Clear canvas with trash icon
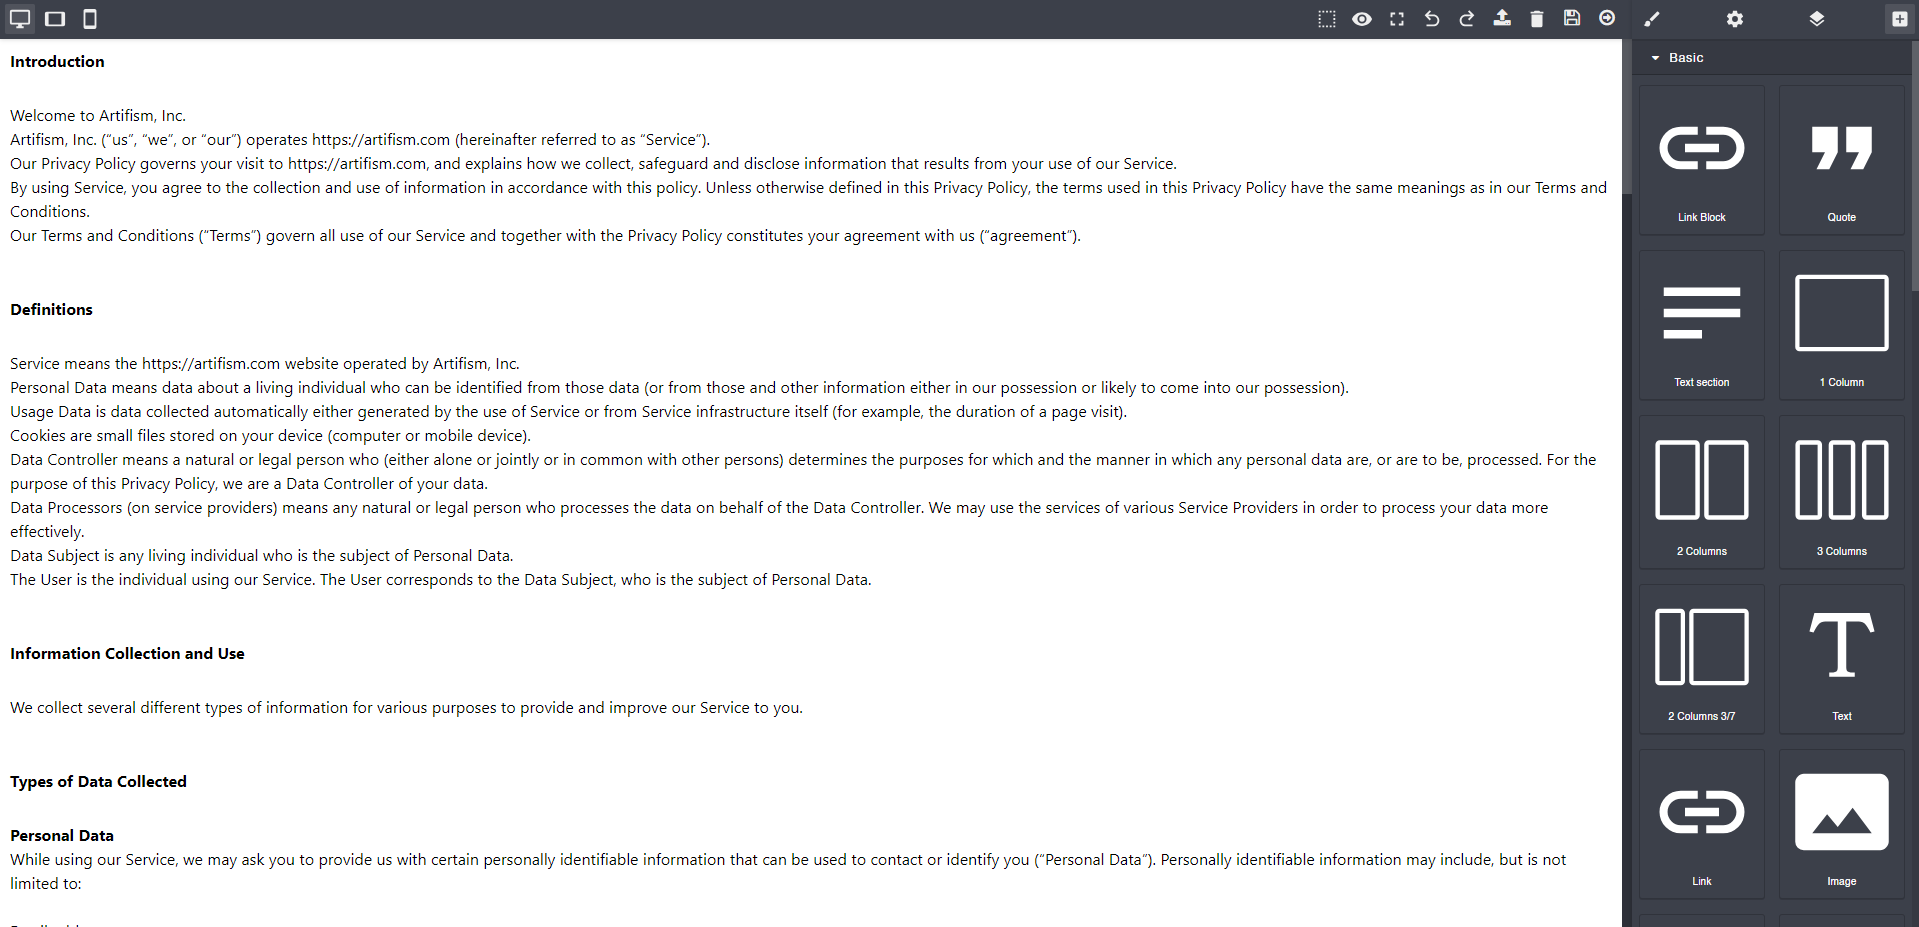This screenshot has height=927, width=1919. [1537, 19]
